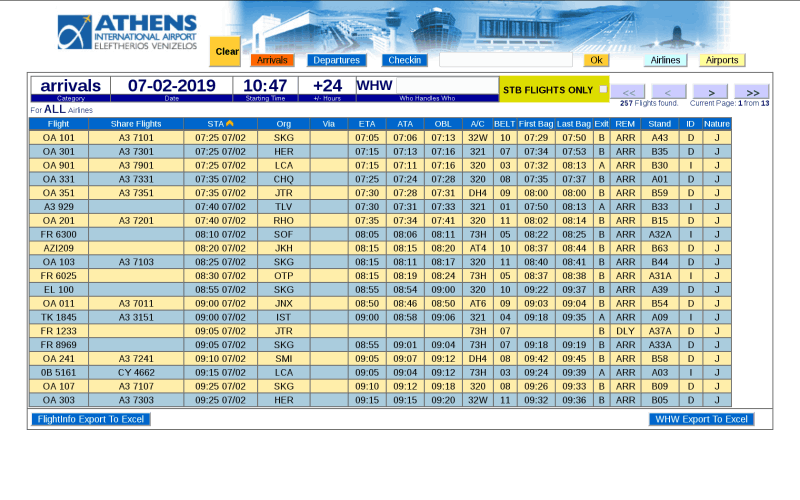Click the search text input field

tap(509, 60)
